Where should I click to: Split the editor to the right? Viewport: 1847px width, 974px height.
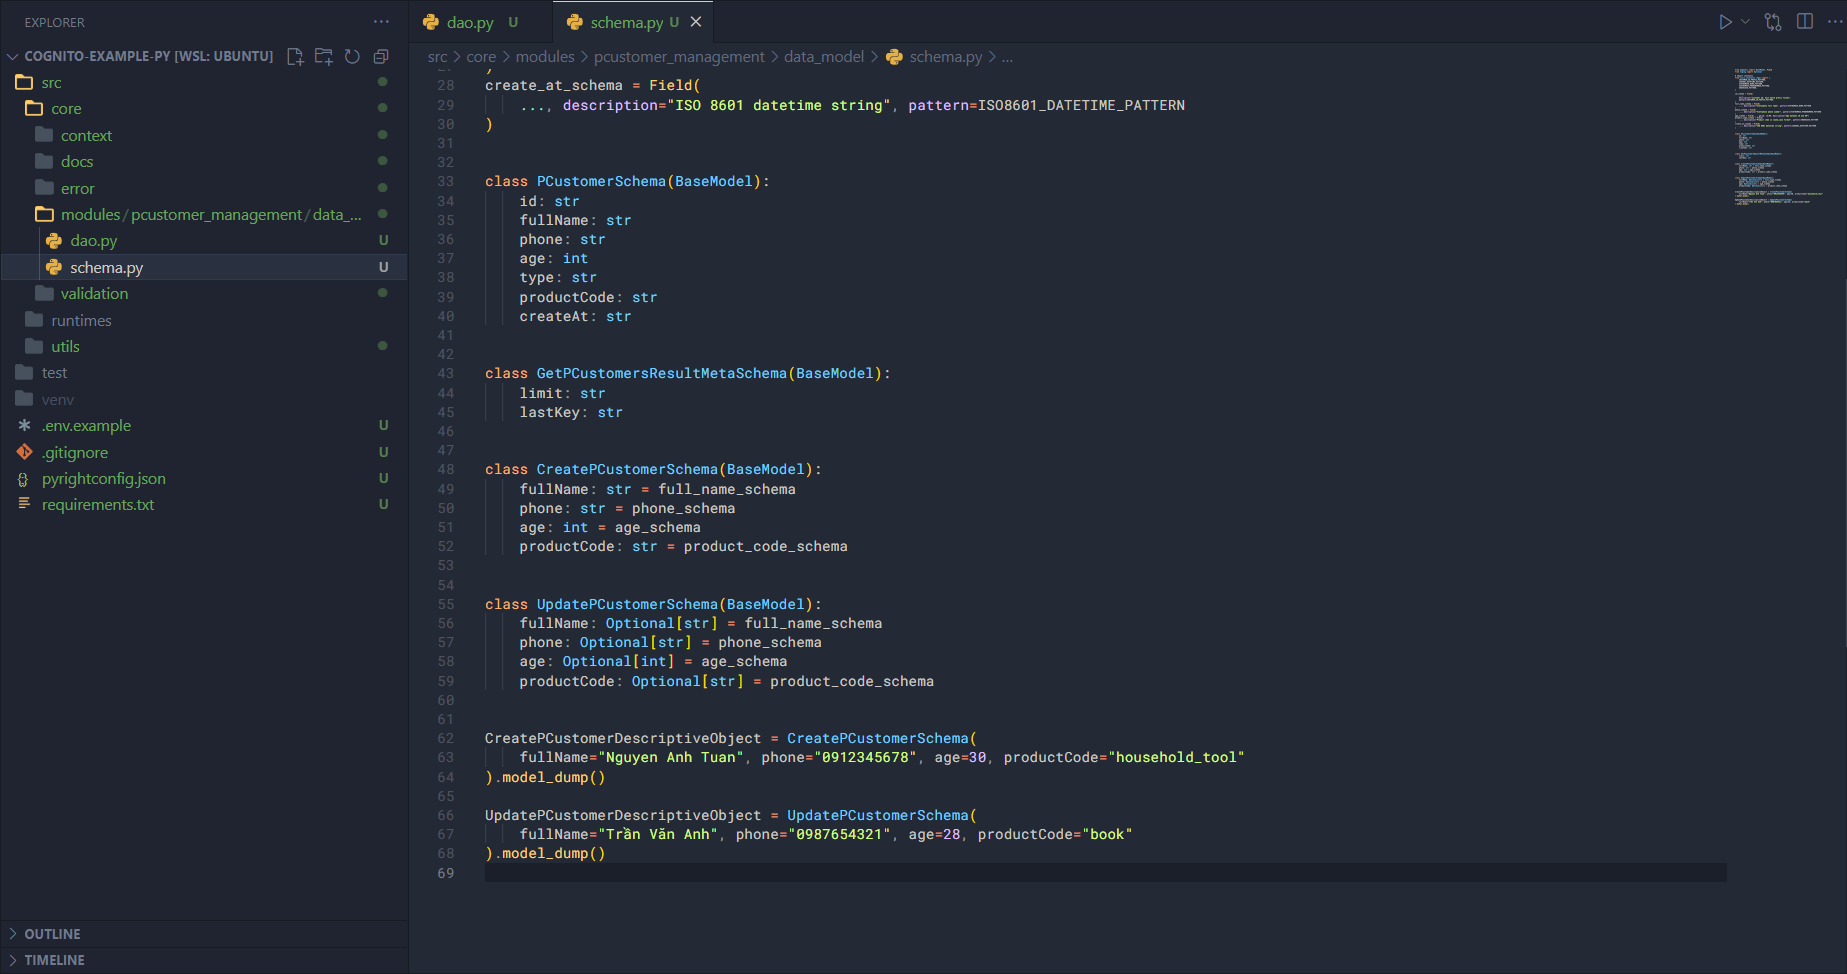coord(1805,22)
